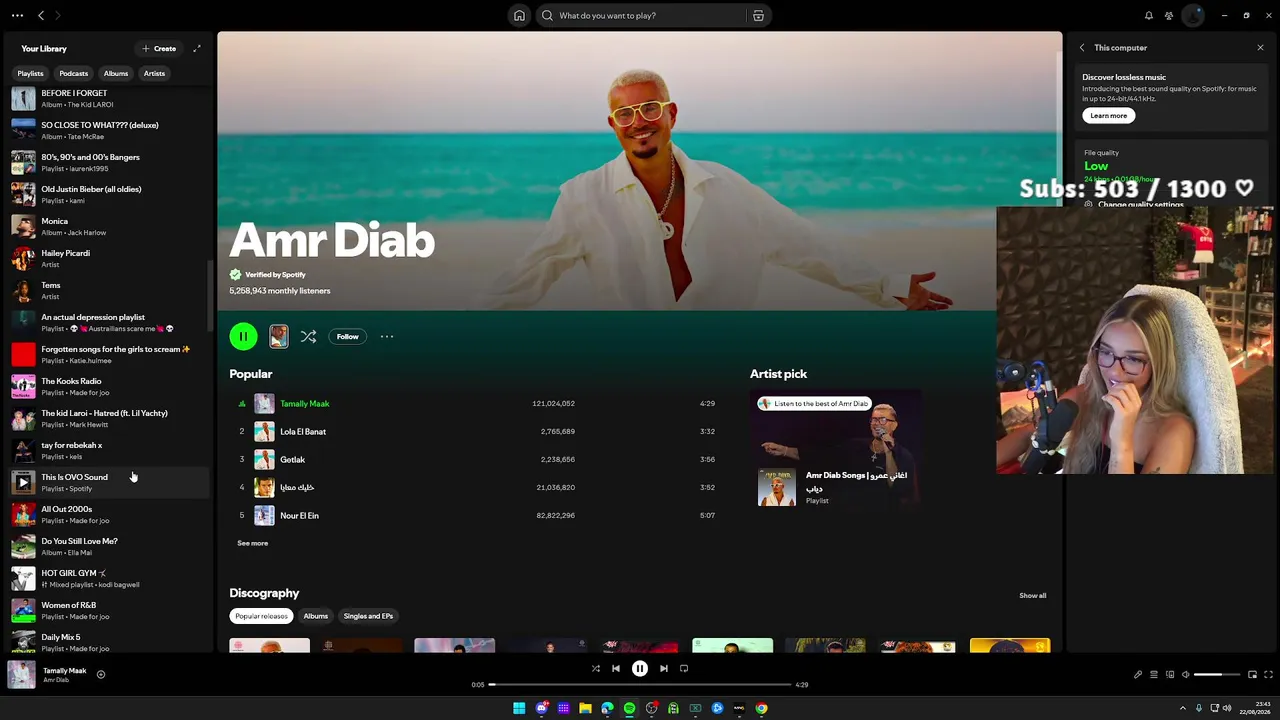Add 'Tamally Maak' to Liked Songs
Viewport: 1280px width, 720px height.
(101, 675)
